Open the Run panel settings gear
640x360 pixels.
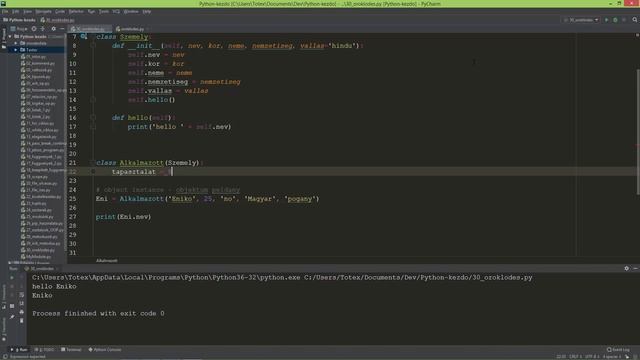click(x=627, y=268)
